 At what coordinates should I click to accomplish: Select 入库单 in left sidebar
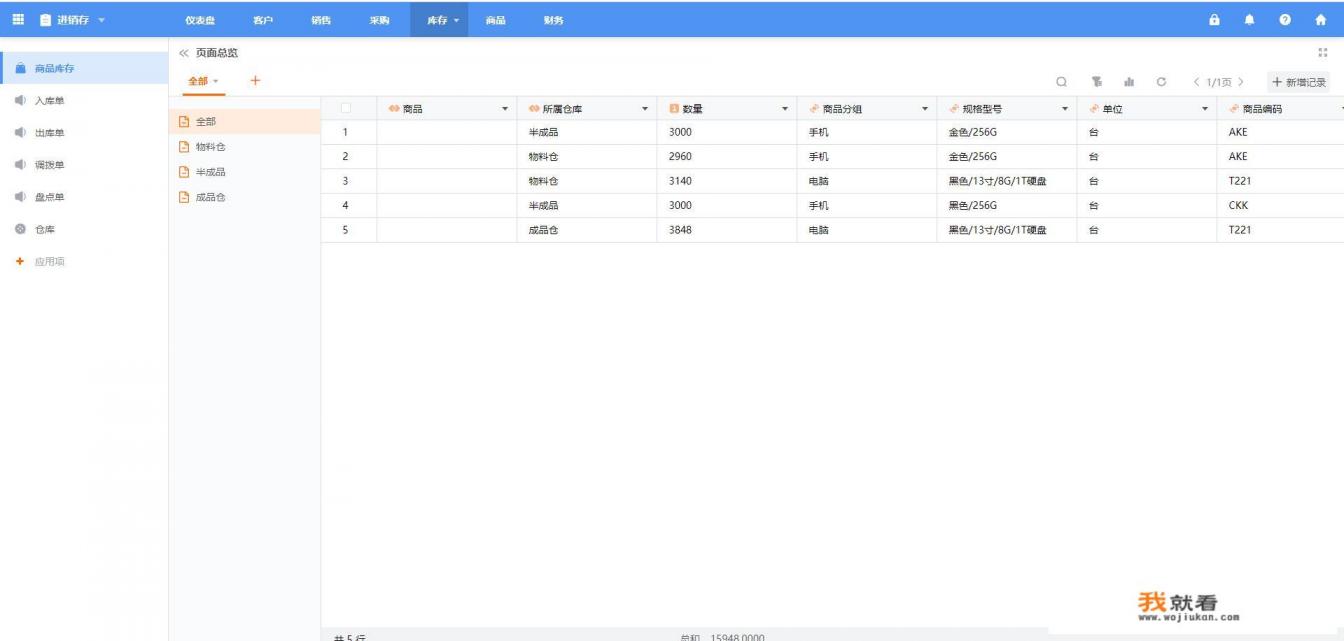click(49, 101)
